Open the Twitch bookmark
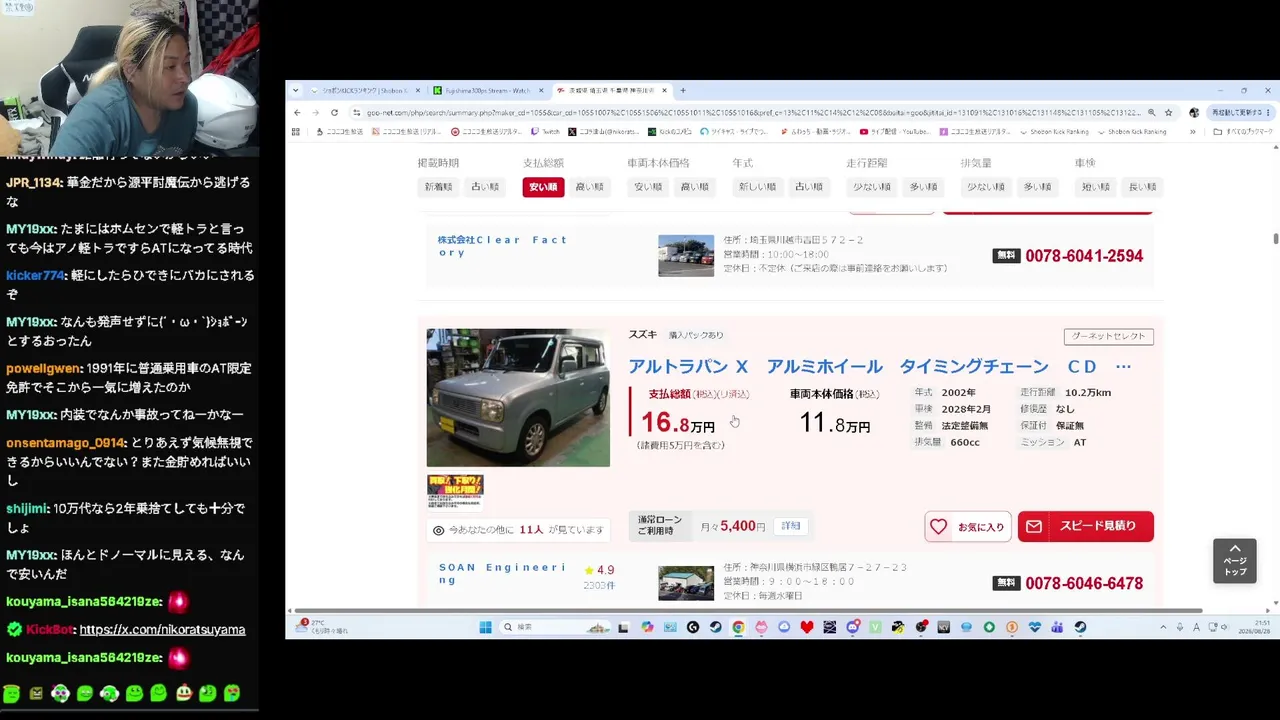The image size is (1280, 720). point(546,131)
